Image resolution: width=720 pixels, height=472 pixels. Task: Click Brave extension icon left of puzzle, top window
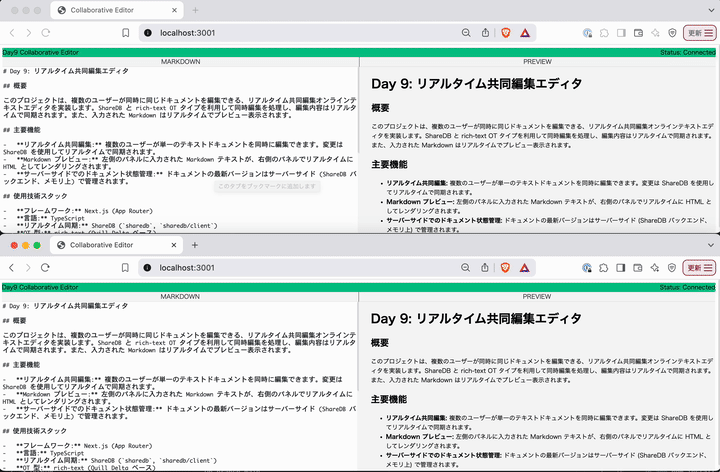click(587, 33)
